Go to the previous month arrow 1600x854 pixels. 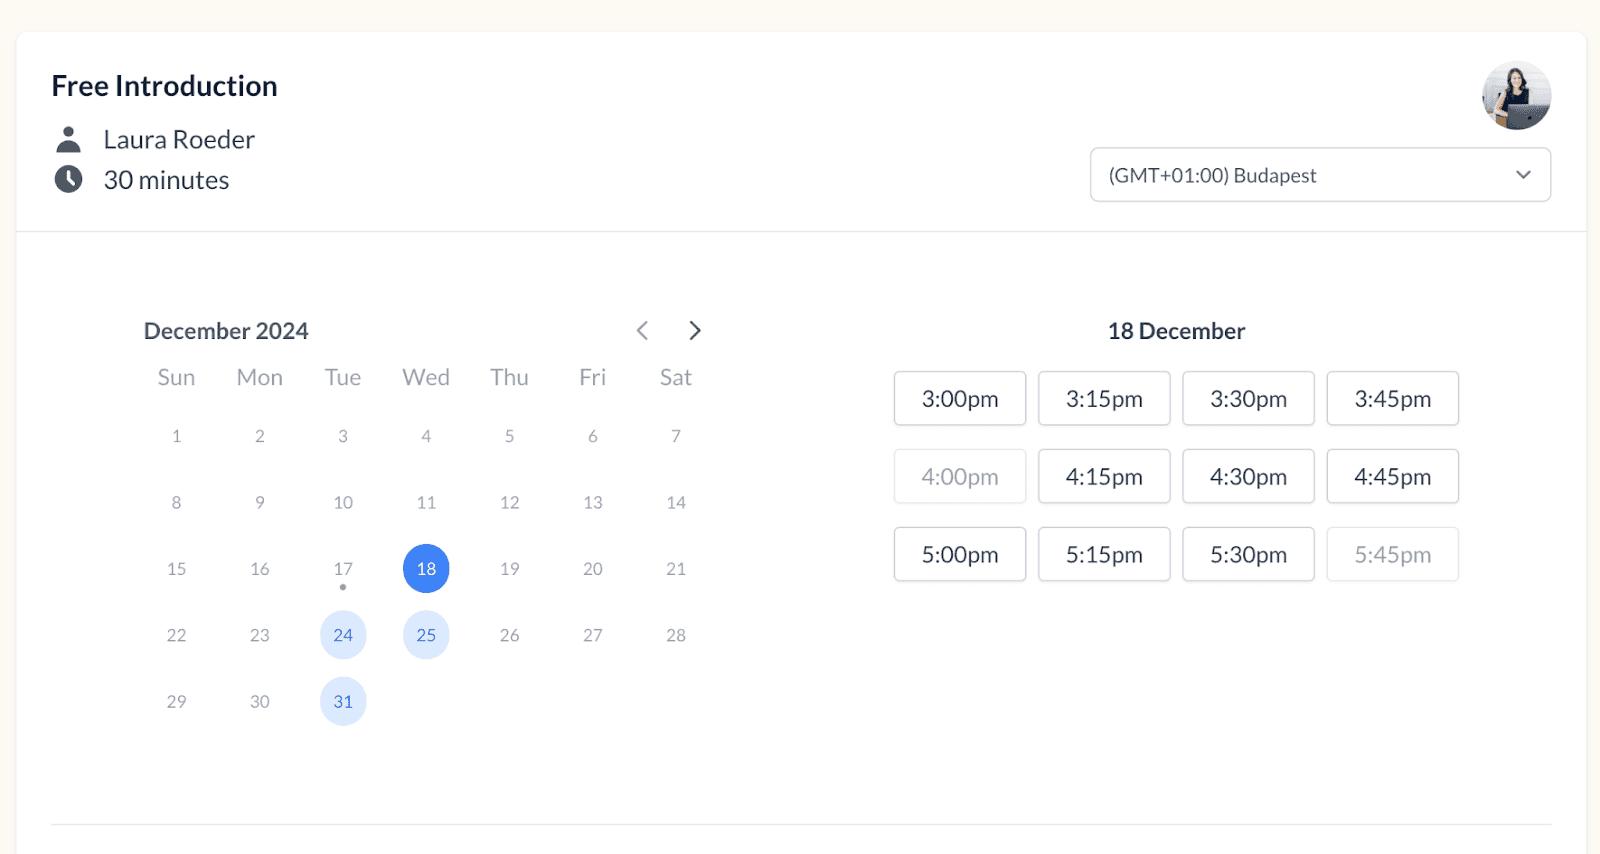coord(643,331)
